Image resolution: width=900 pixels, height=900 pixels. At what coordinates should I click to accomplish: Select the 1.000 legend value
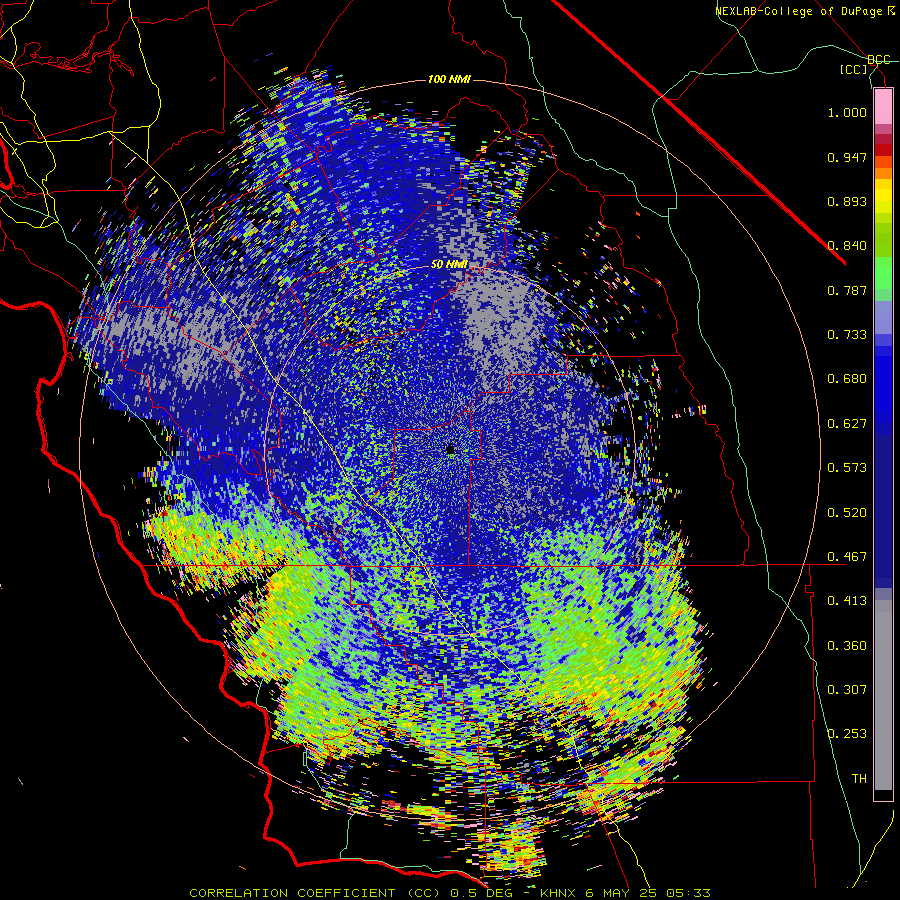(847, 112)
